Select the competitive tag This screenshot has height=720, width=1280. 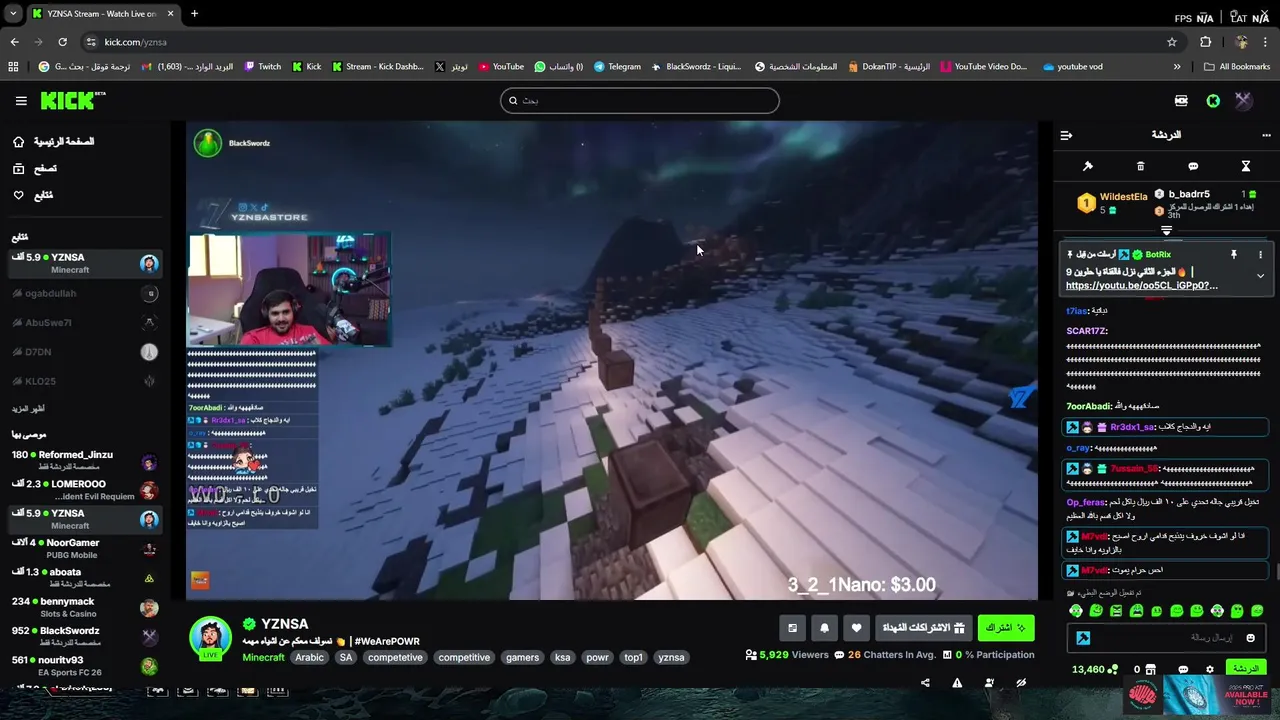[464, 657]
